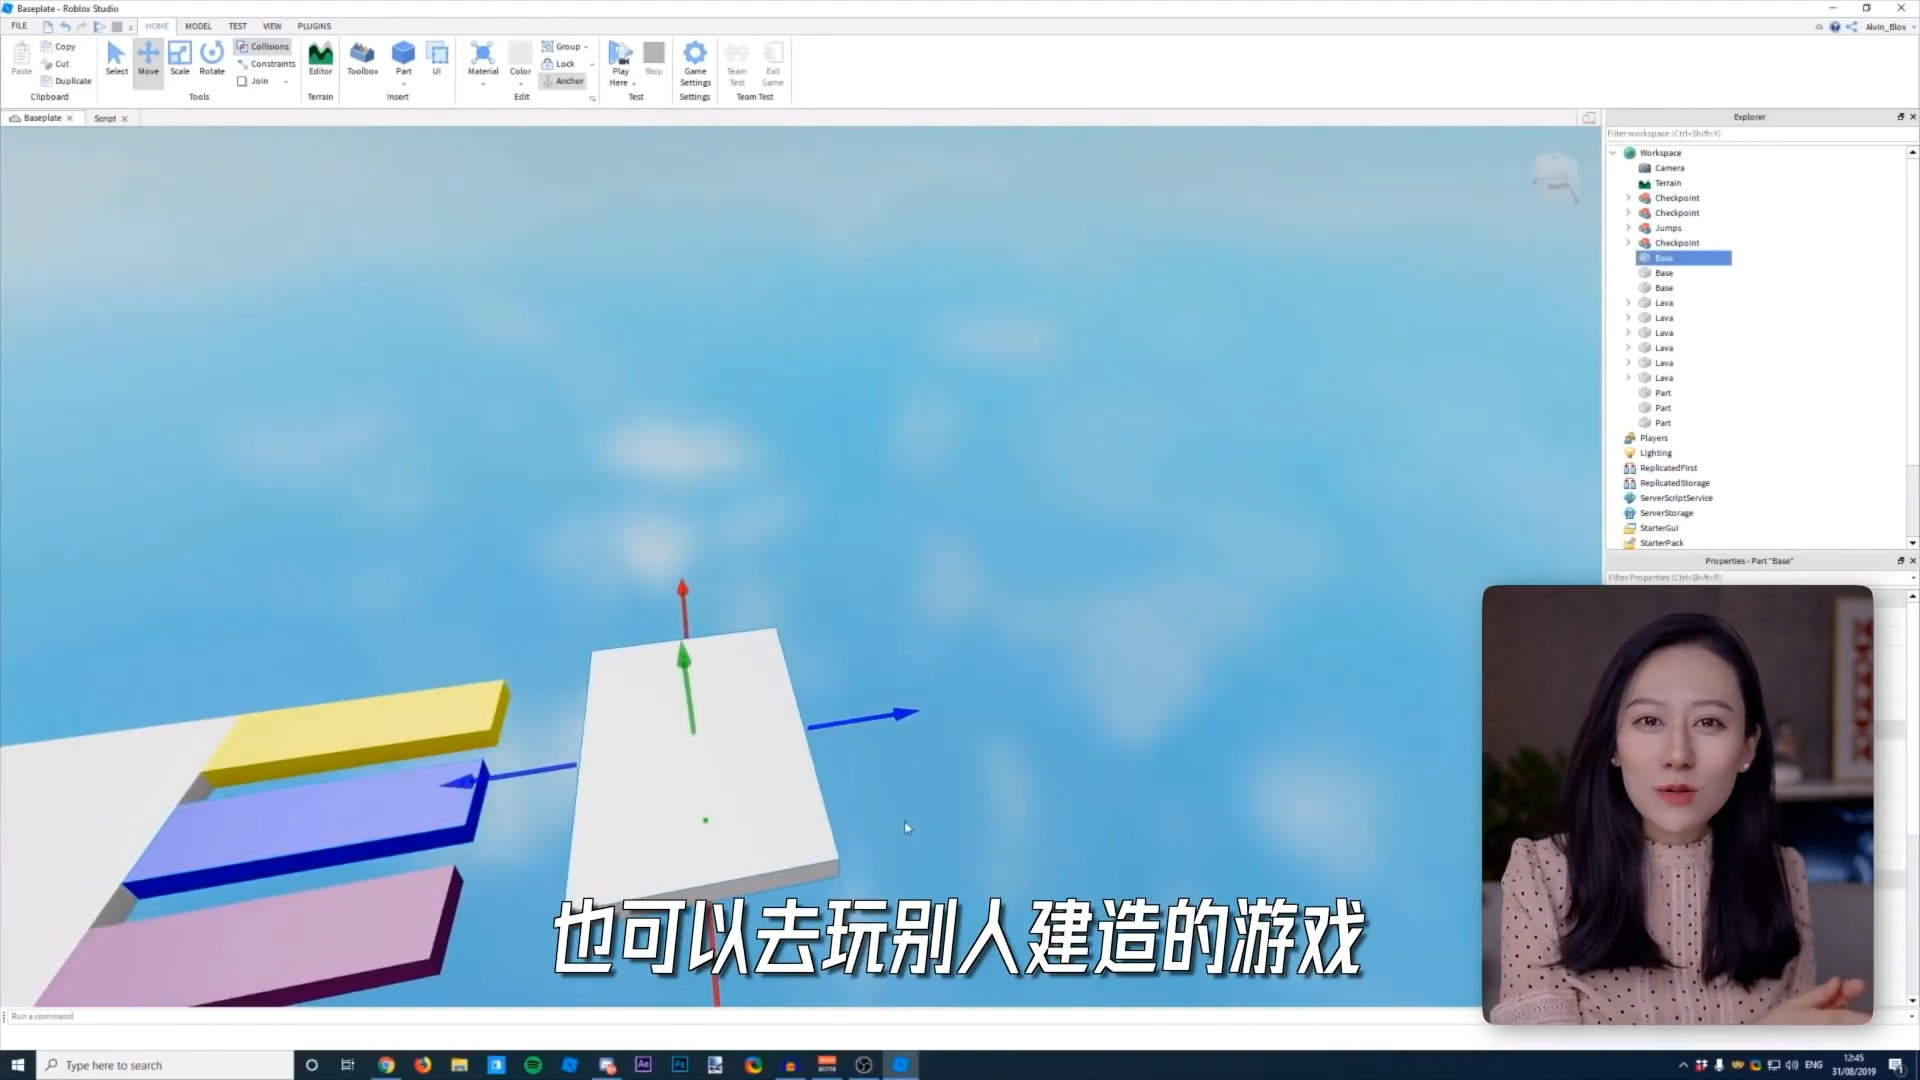Screen dimensions: 1920x1080
Task: Select ServerScriptService in Explorer
Action: [x=1676, y=498]
